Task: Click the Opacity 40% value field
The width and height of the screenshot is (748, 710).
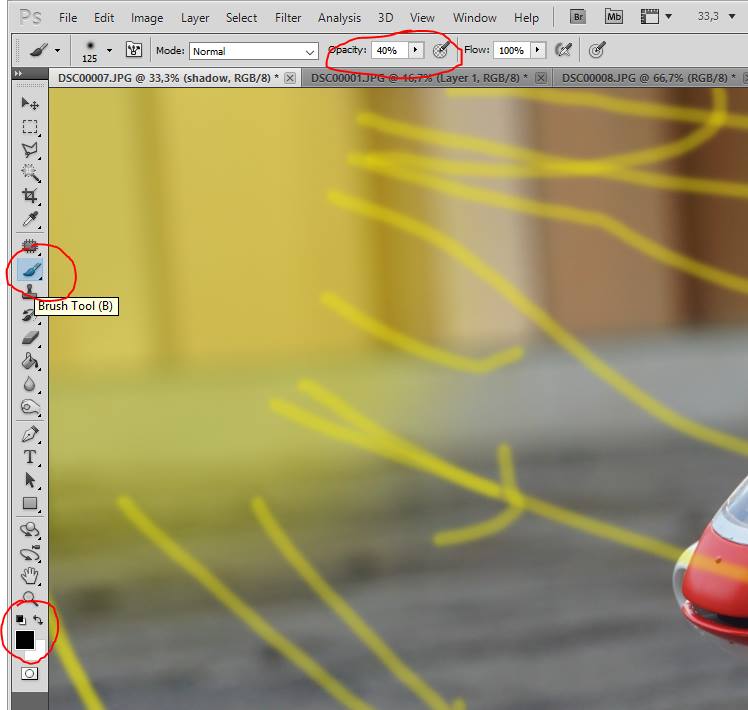Action: (390, 50)
